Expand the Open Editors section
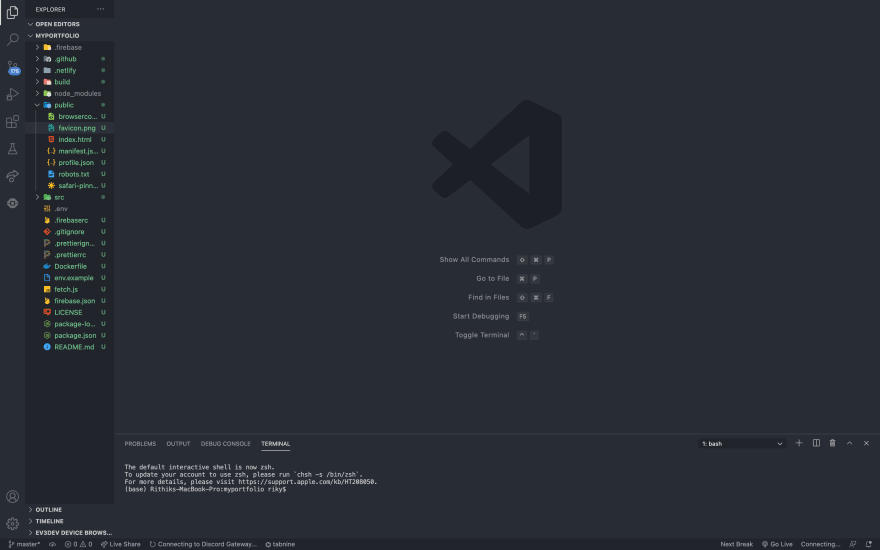The image size is (880, 550). 70,24
